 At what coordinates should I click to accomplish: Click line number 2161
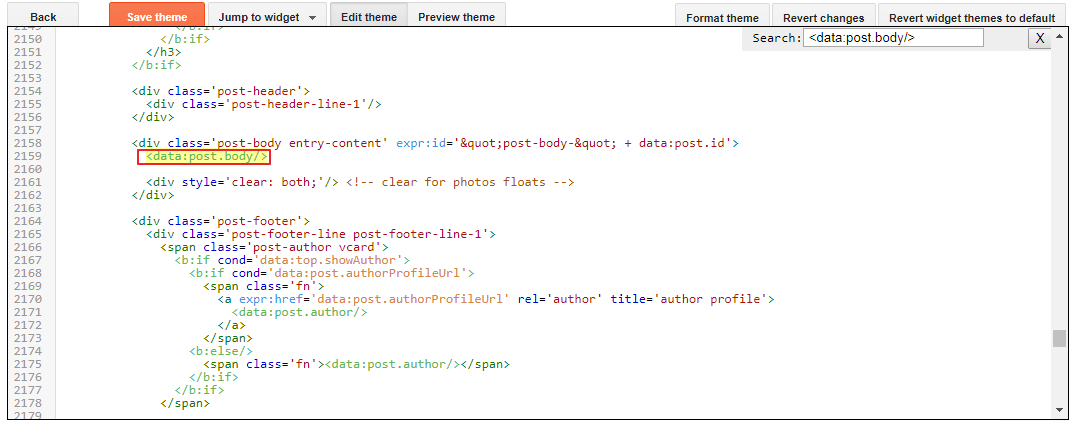coord(29,182)
